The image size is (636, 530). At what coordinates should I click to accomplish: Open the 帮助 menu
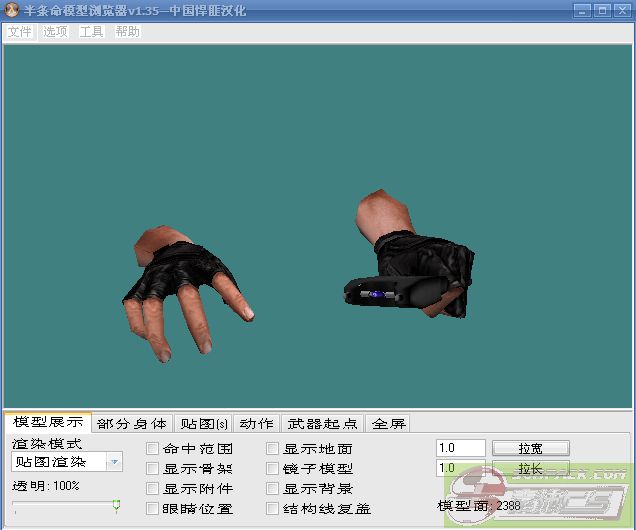127,31
